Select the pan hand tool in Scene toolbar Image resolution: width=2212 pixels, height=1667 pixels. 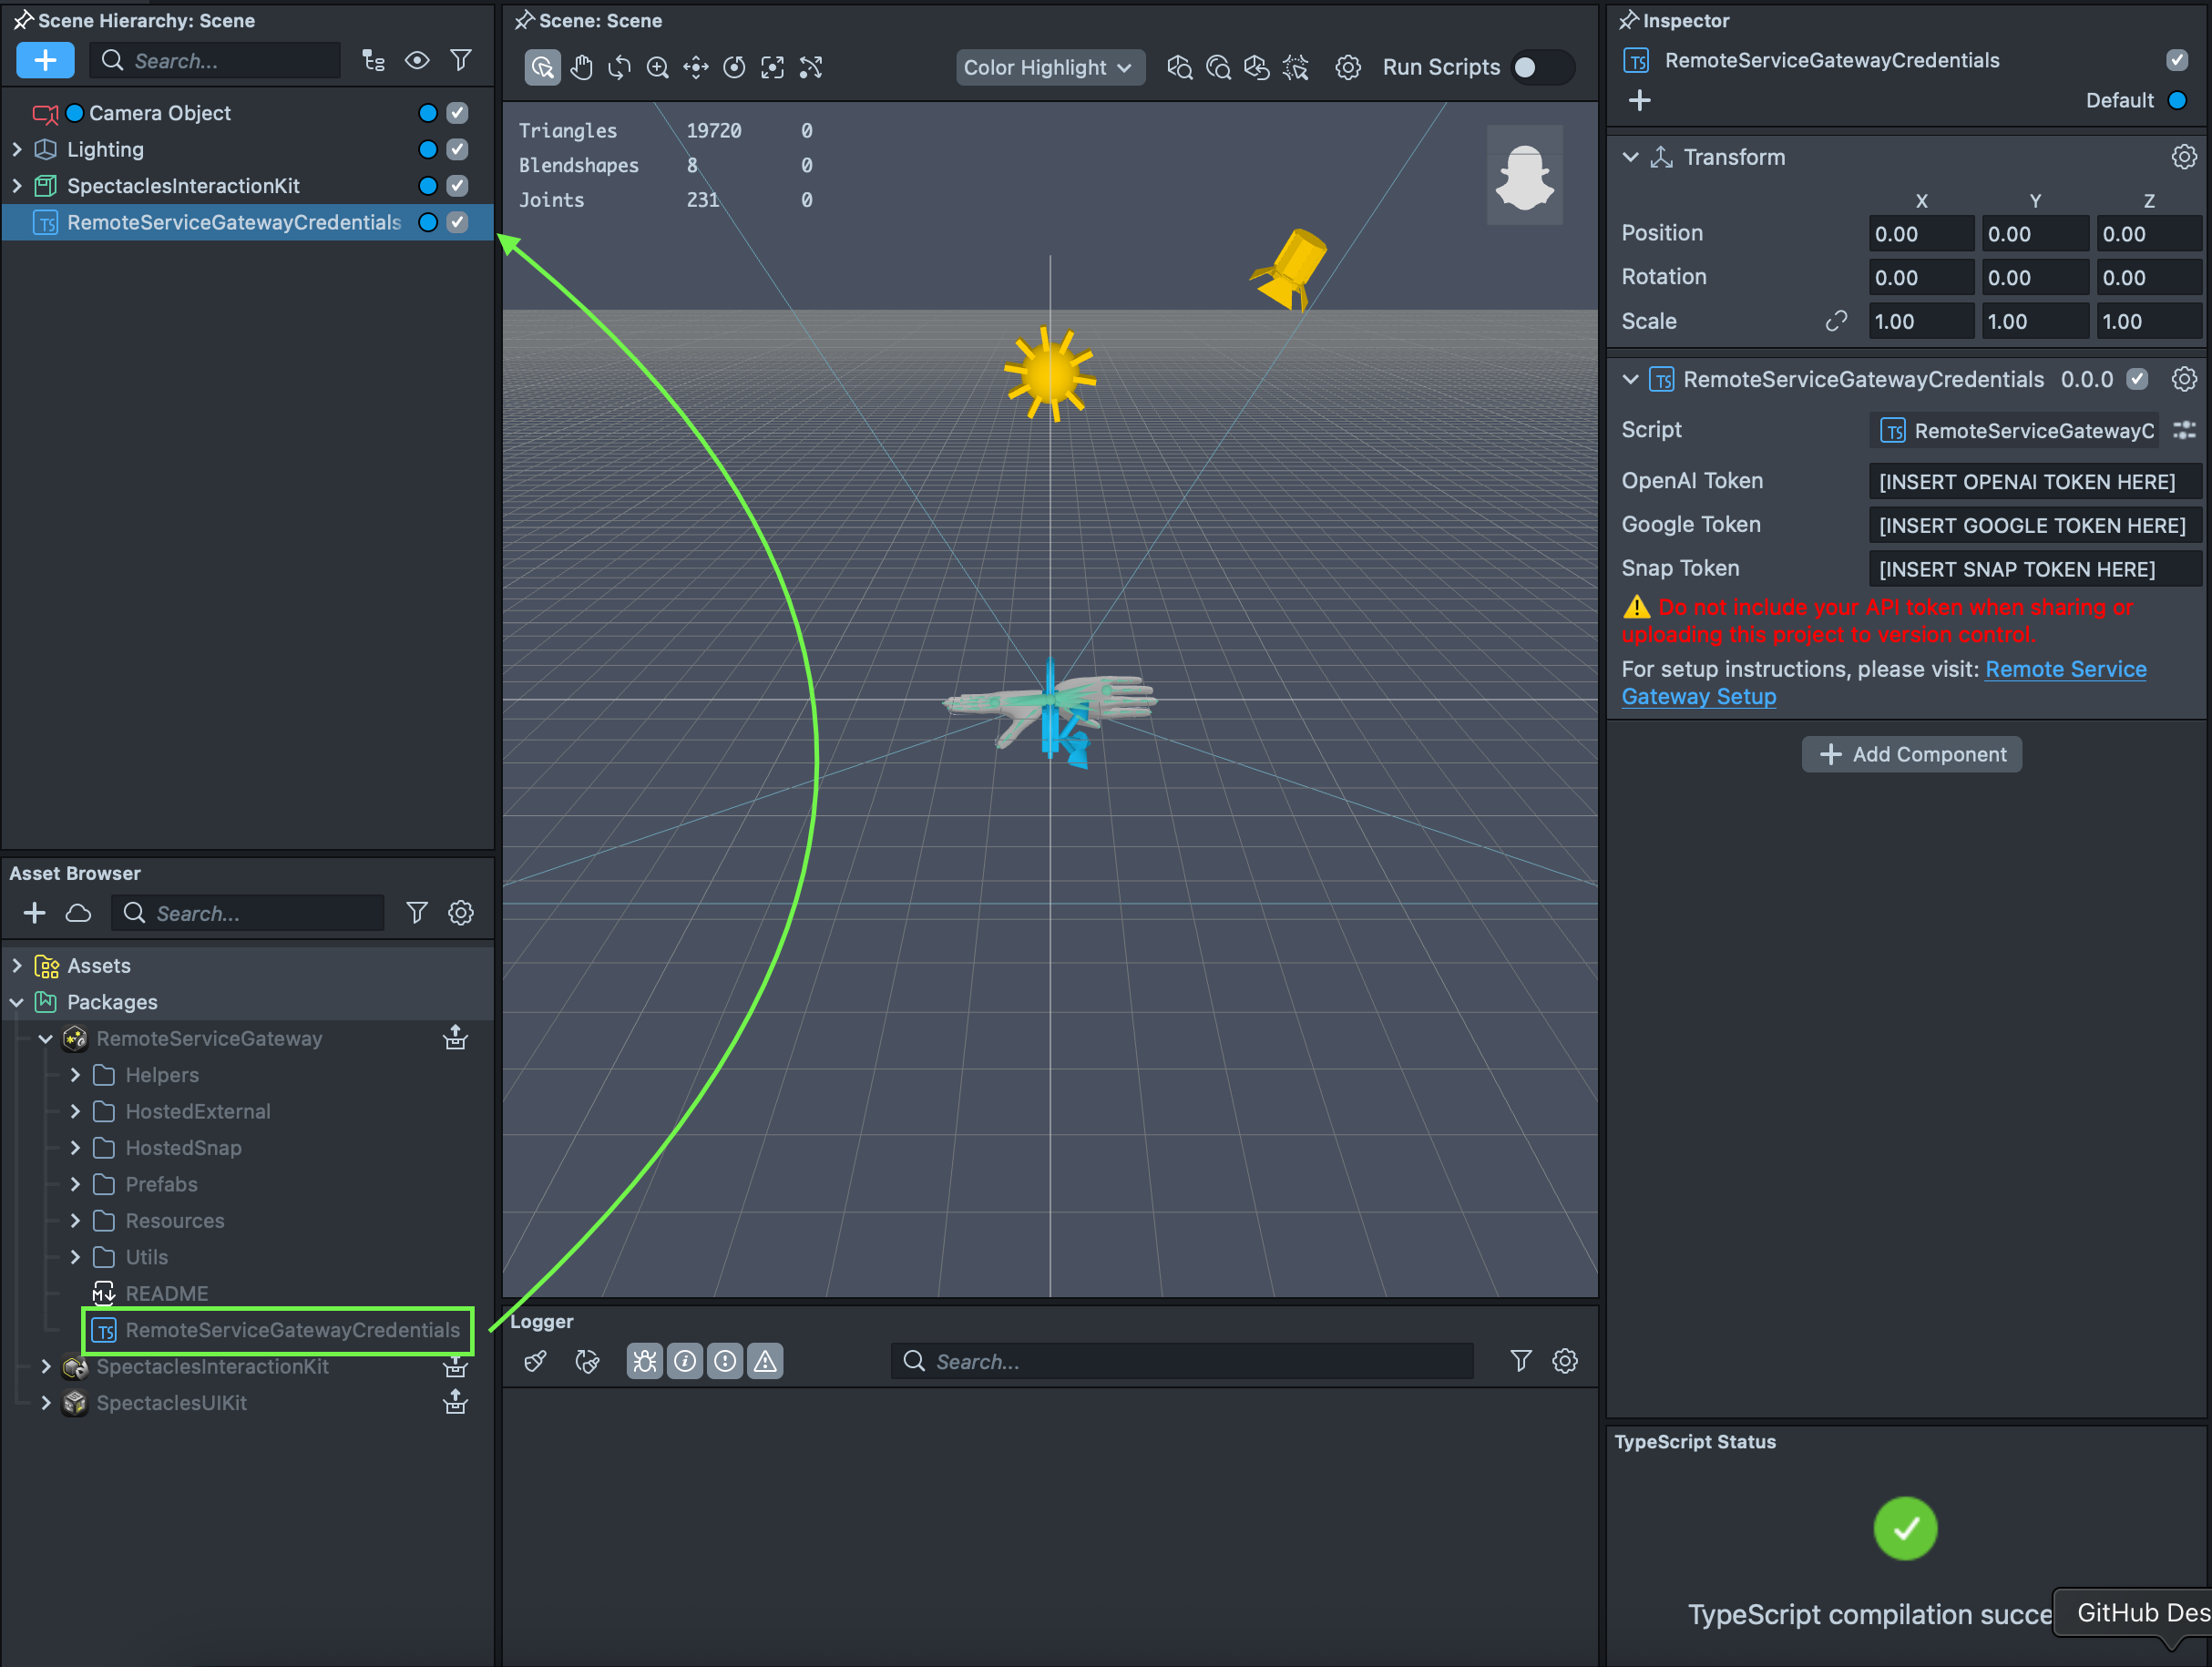click(x=581, y=68)
